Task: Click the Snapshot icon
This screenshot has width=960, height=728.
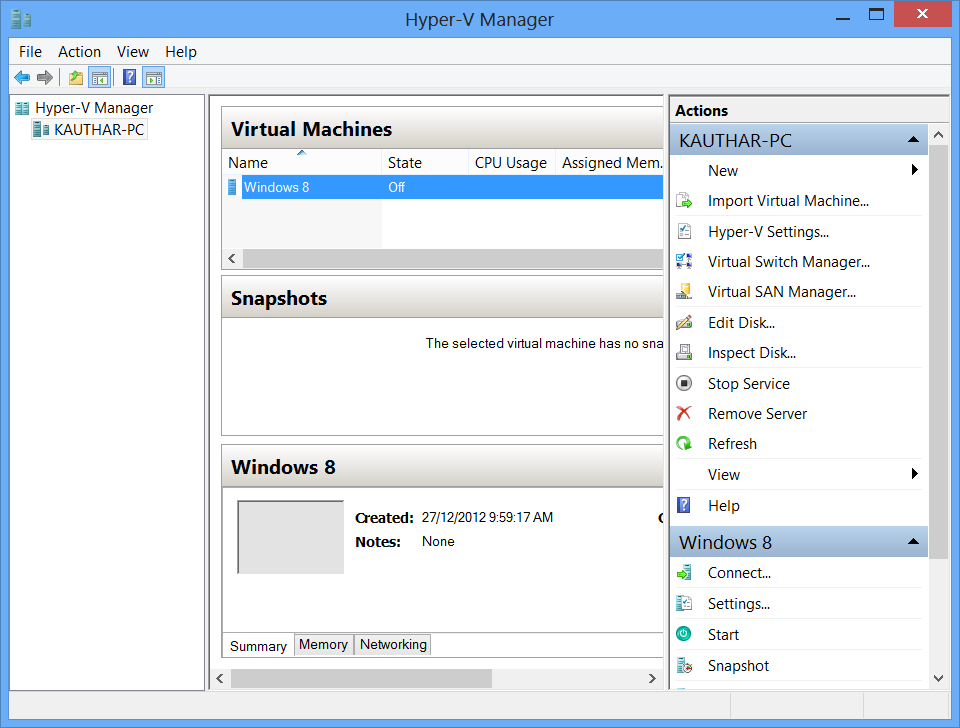Action: pyautogui.click(x=684, y=666)
